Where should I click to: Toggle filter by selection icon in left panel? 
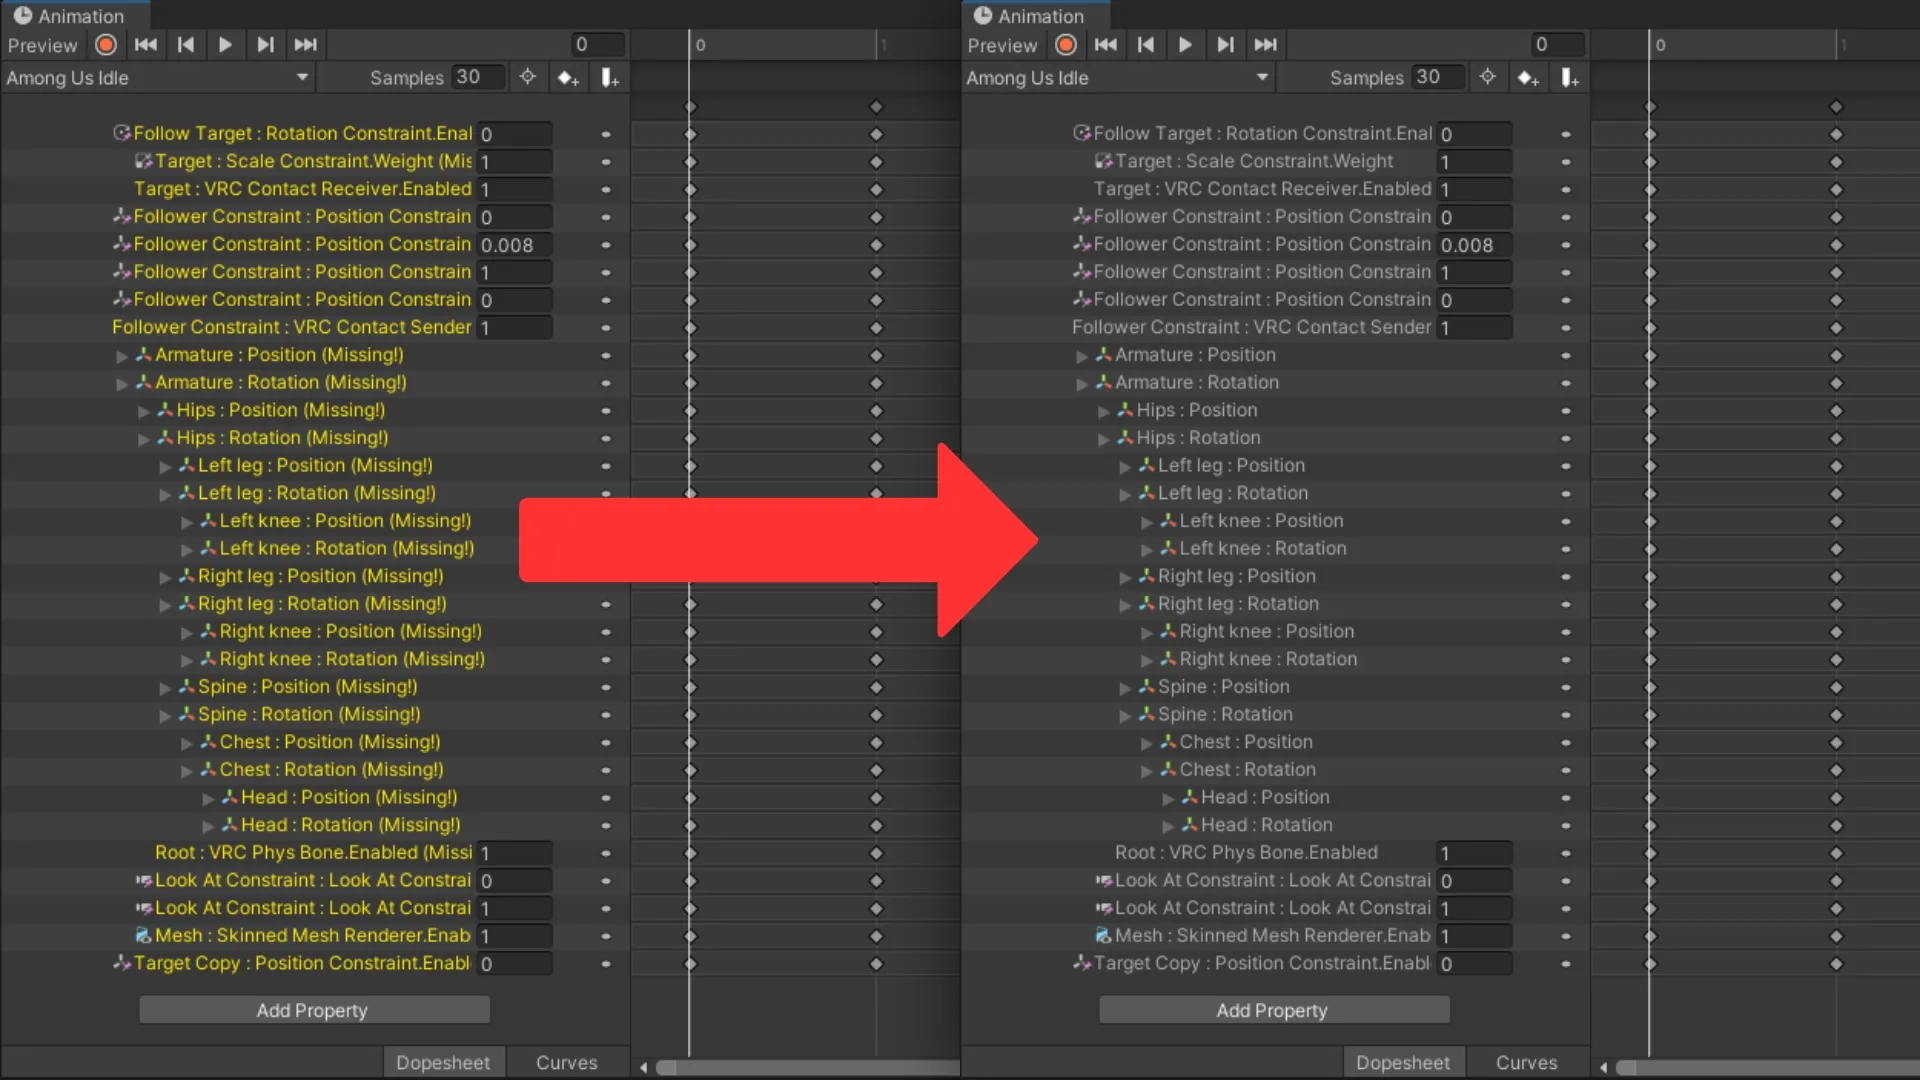coord(527,78)
